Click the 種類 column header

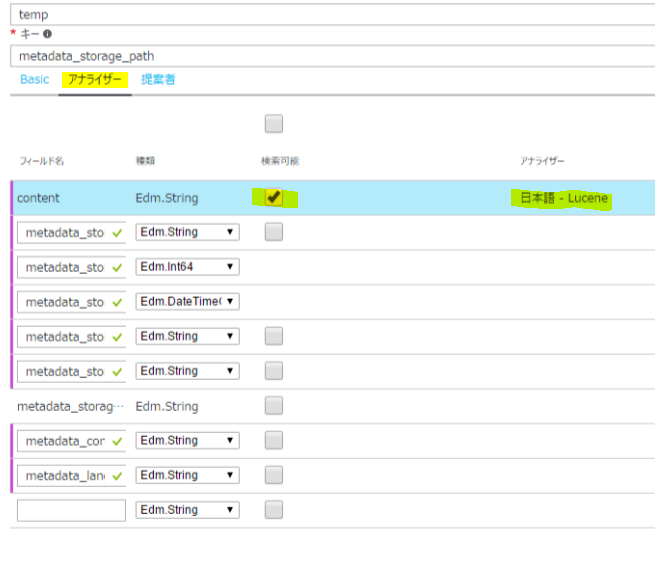point(145,161)
